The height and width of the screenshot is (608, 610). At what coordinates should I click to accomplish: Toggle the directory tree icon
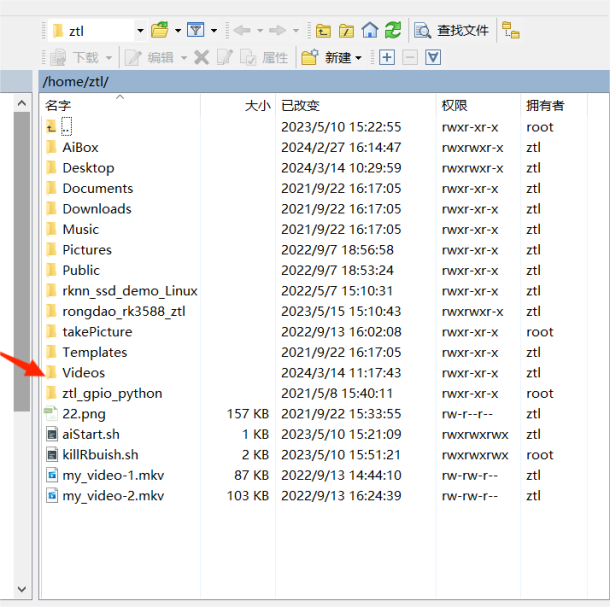pyautogui.click(x=511, y=30)
